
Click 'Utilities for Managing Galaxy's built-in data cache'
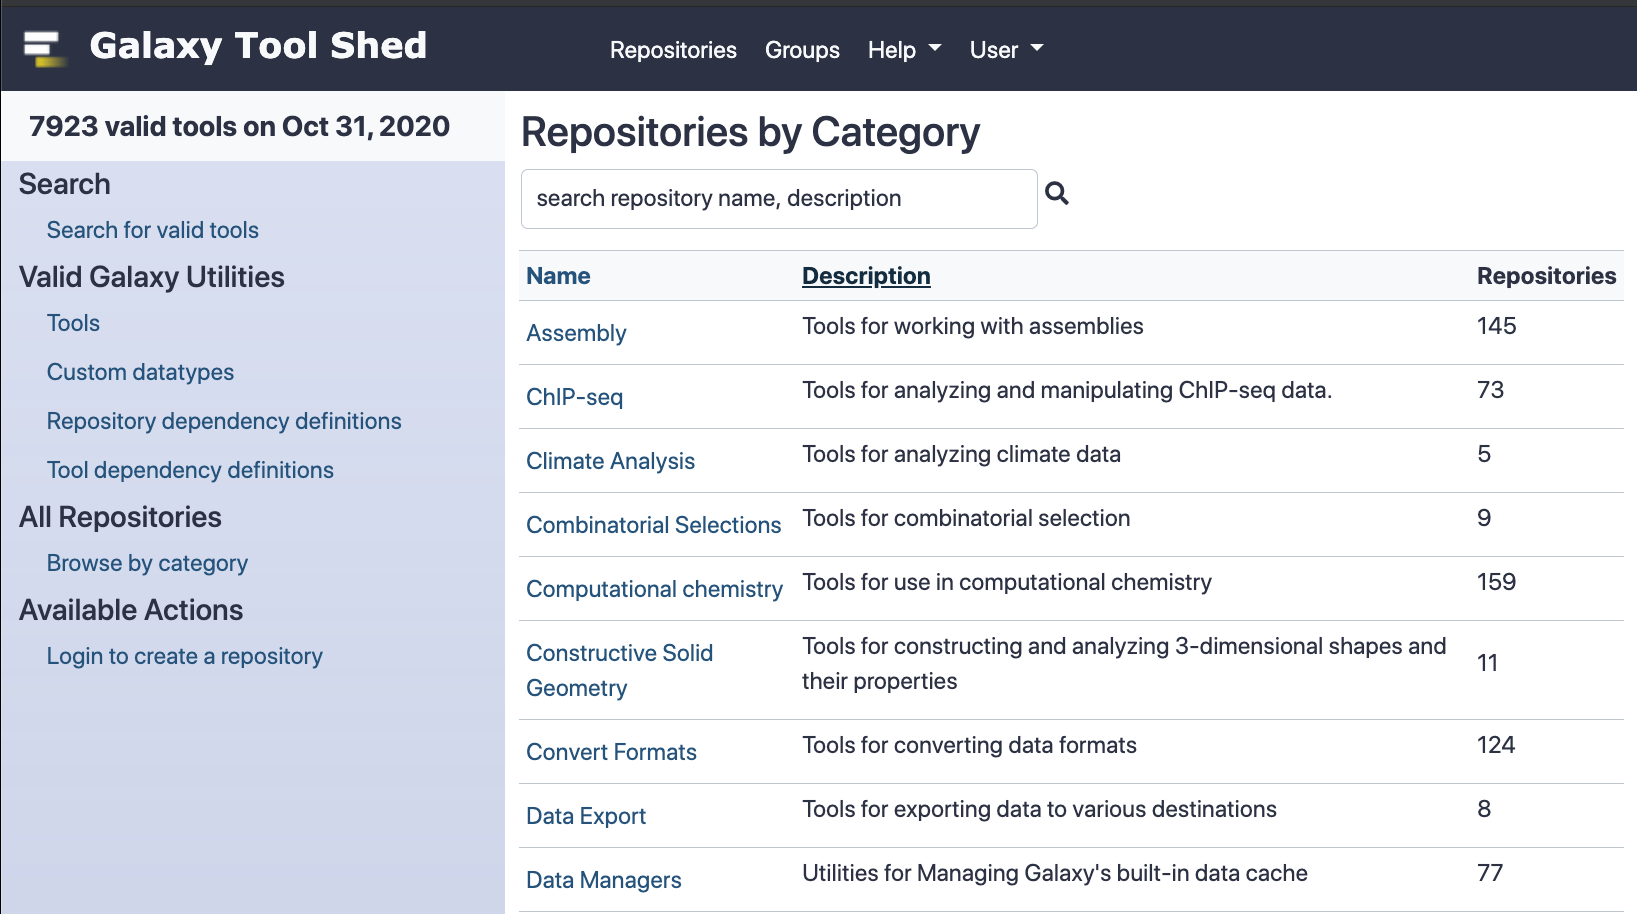[x=1054, y=873]
